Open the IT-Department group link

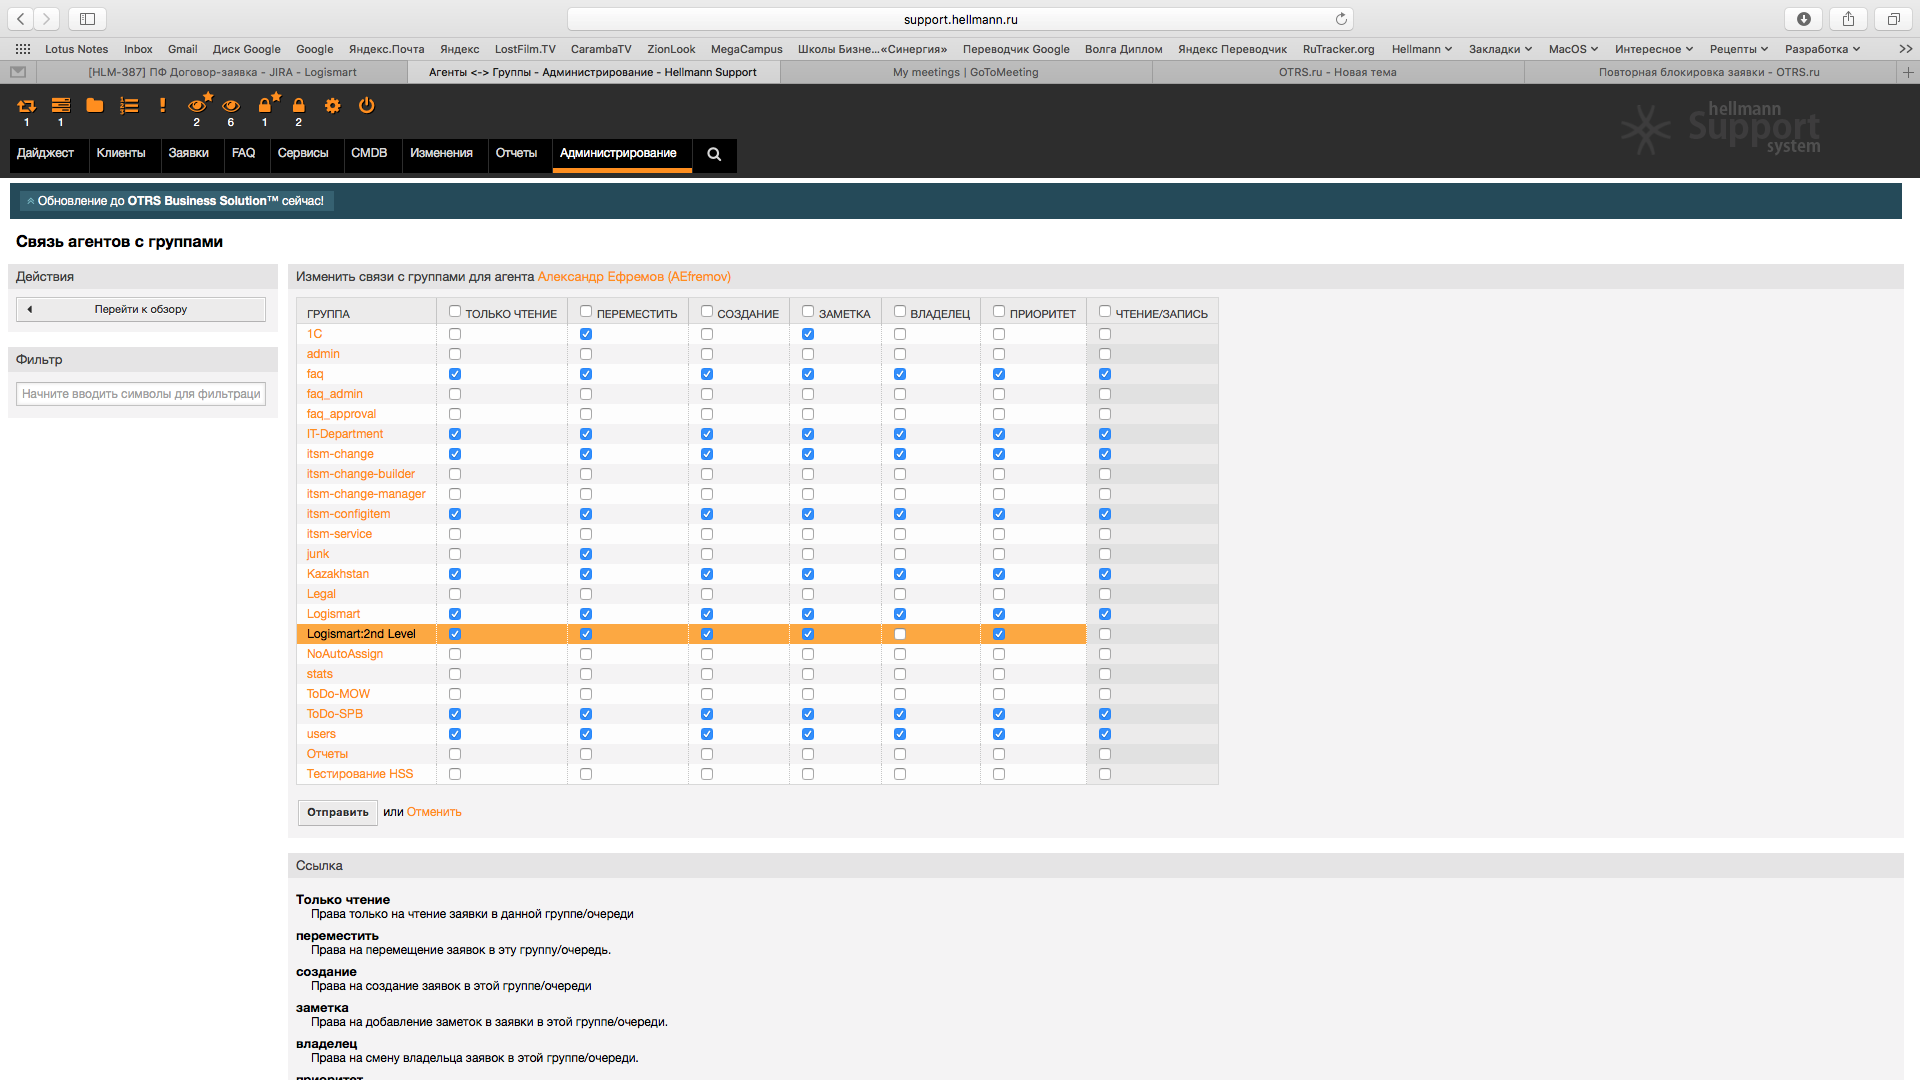pyautogui.click(x=345, y=434)
